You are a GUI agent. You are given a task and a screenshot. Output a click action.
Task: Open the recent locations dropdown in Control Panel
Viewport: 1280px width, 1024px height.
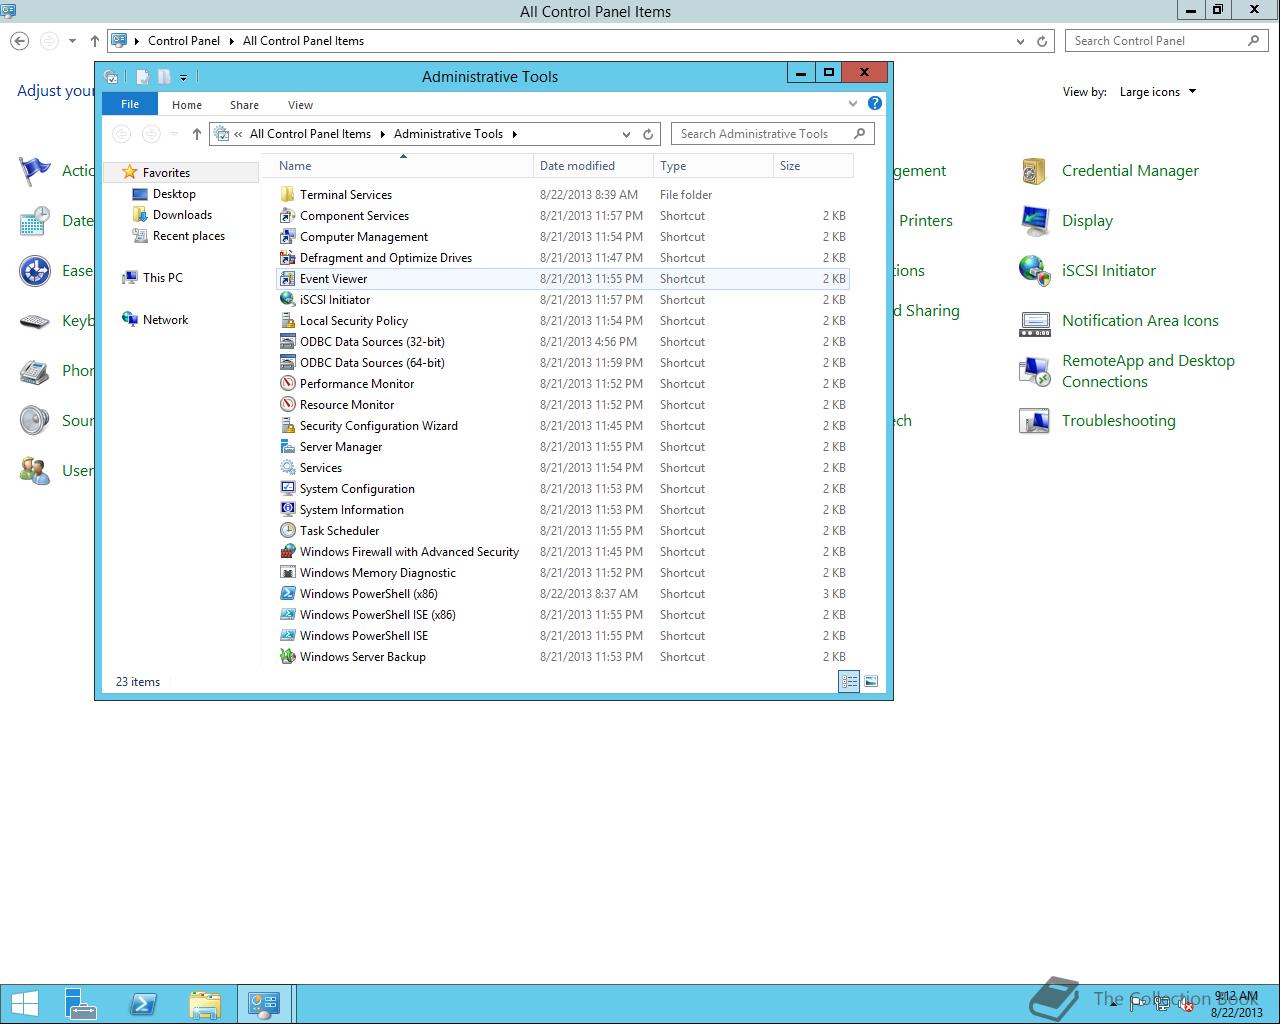72,41
